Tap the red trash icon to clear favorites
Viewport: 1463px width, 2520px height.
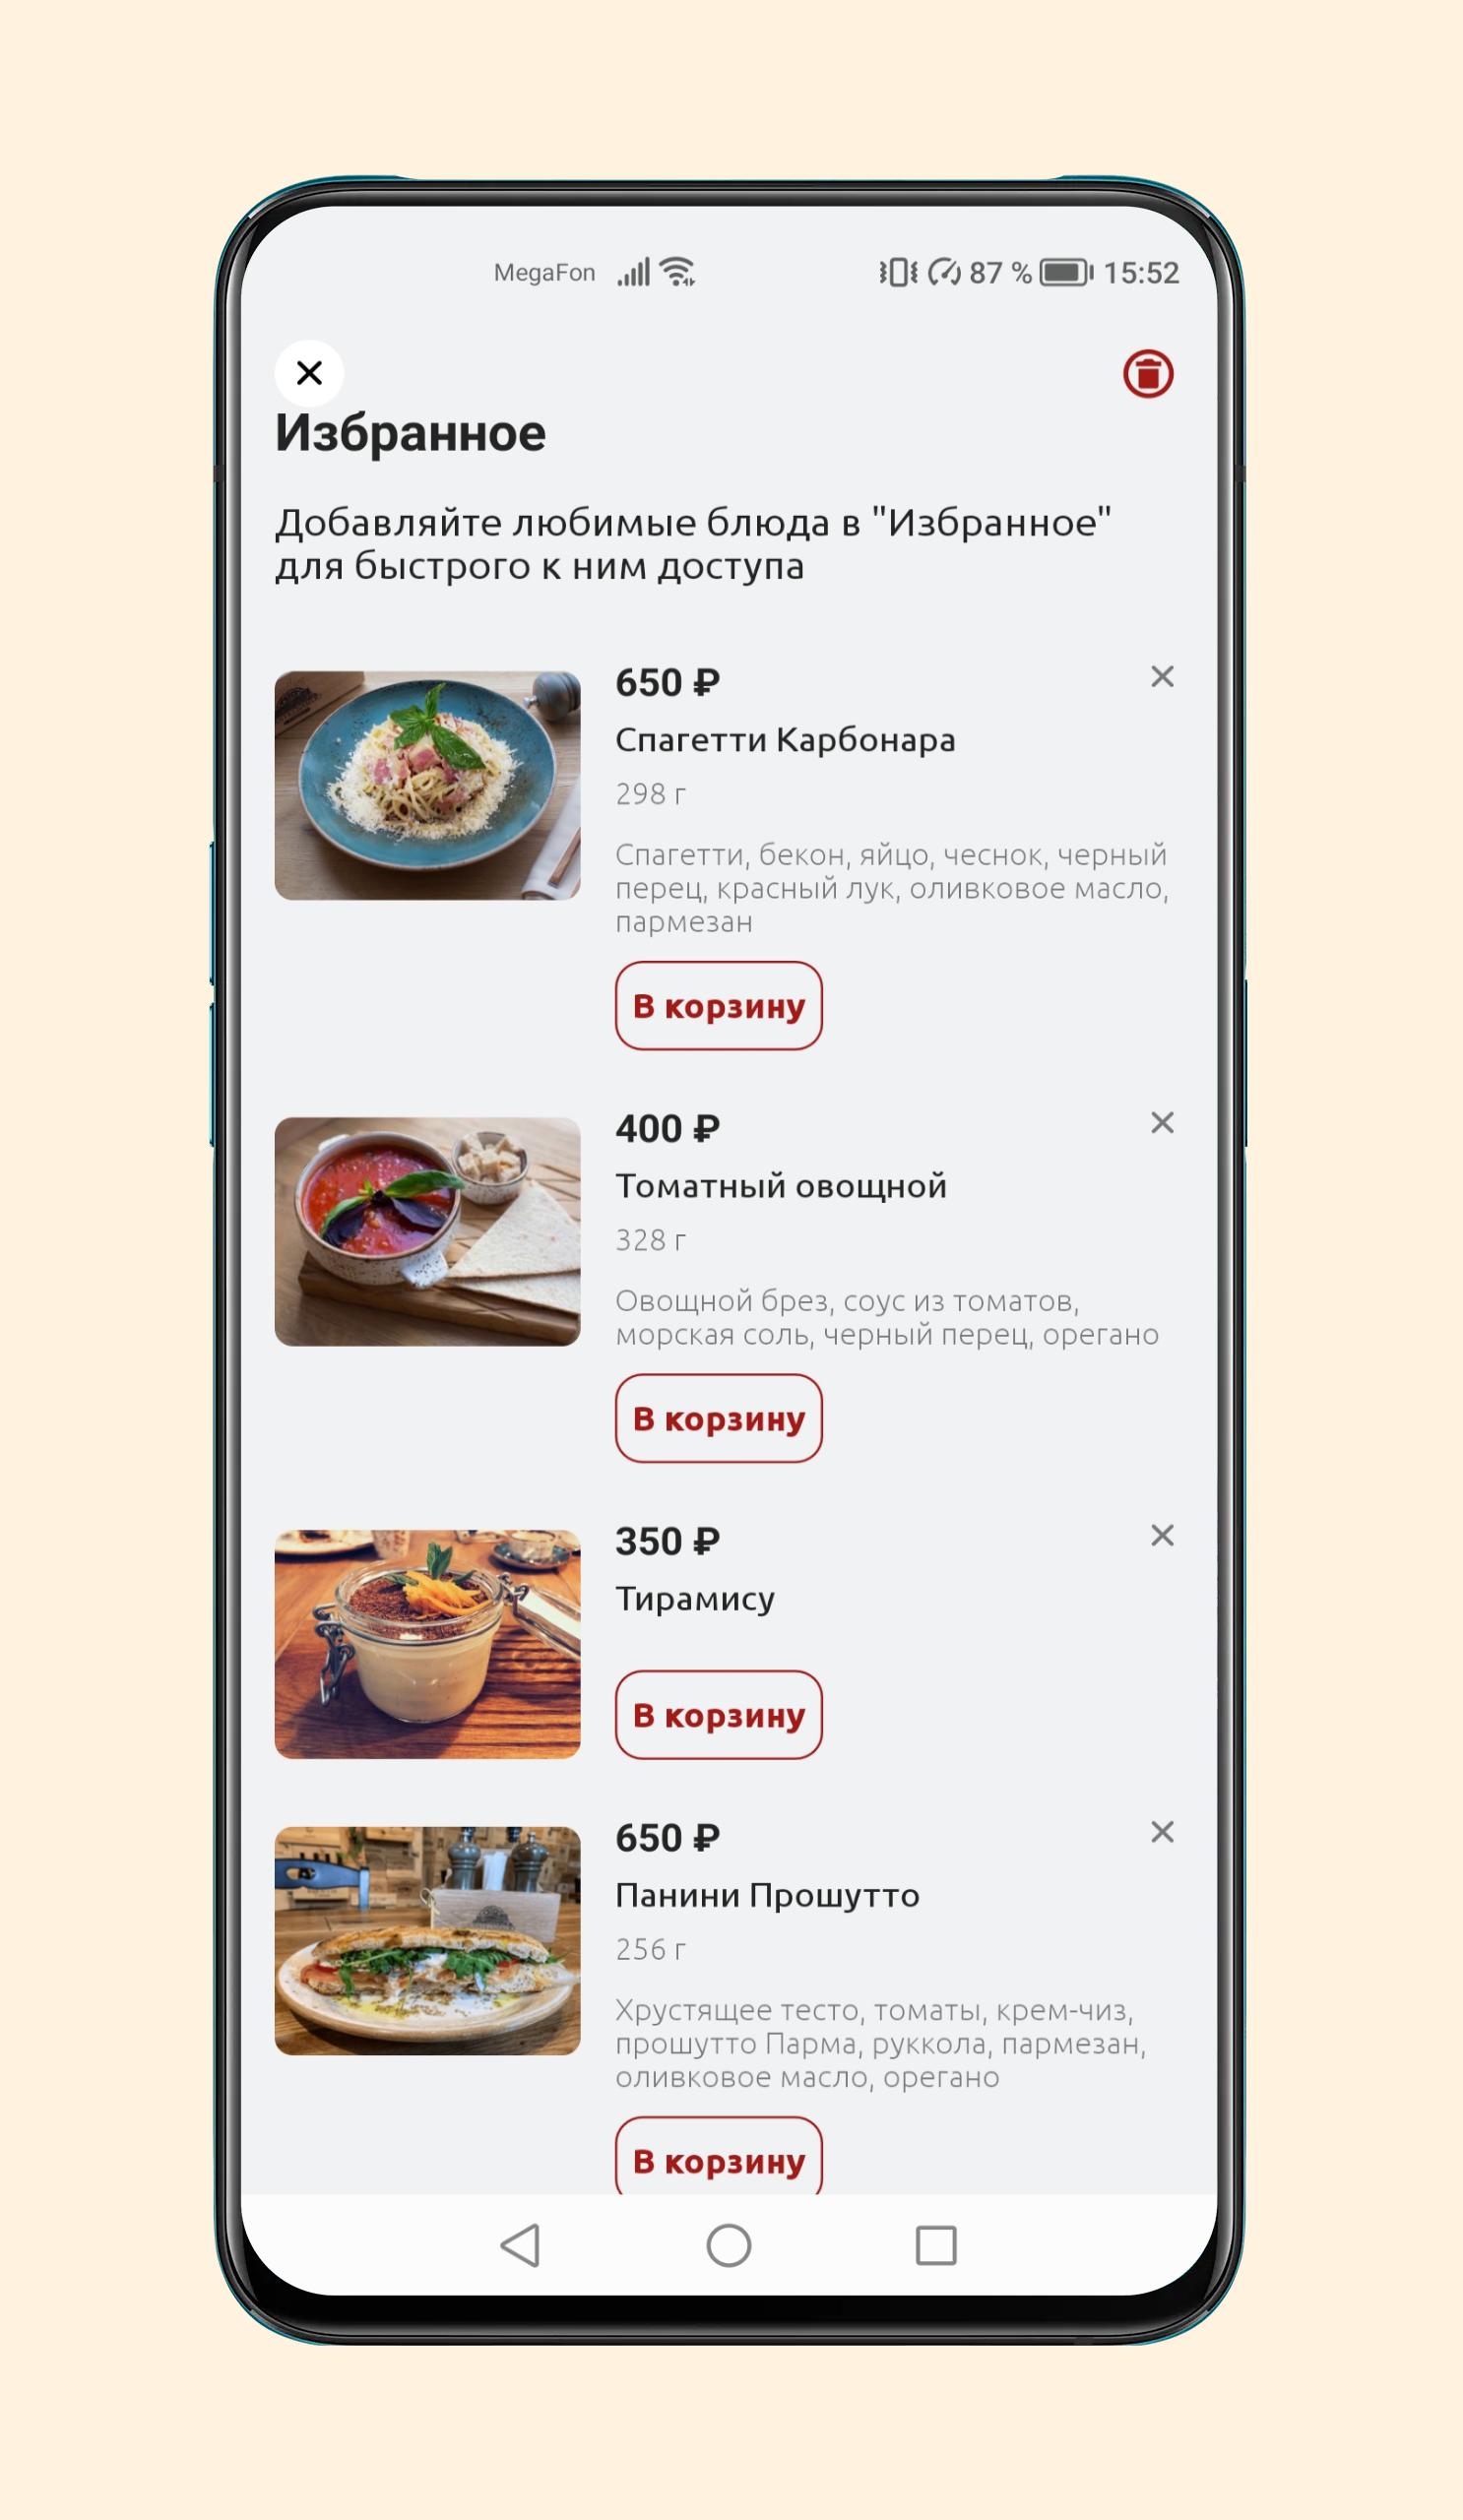pyautogui.click(x=1147, y=374)
